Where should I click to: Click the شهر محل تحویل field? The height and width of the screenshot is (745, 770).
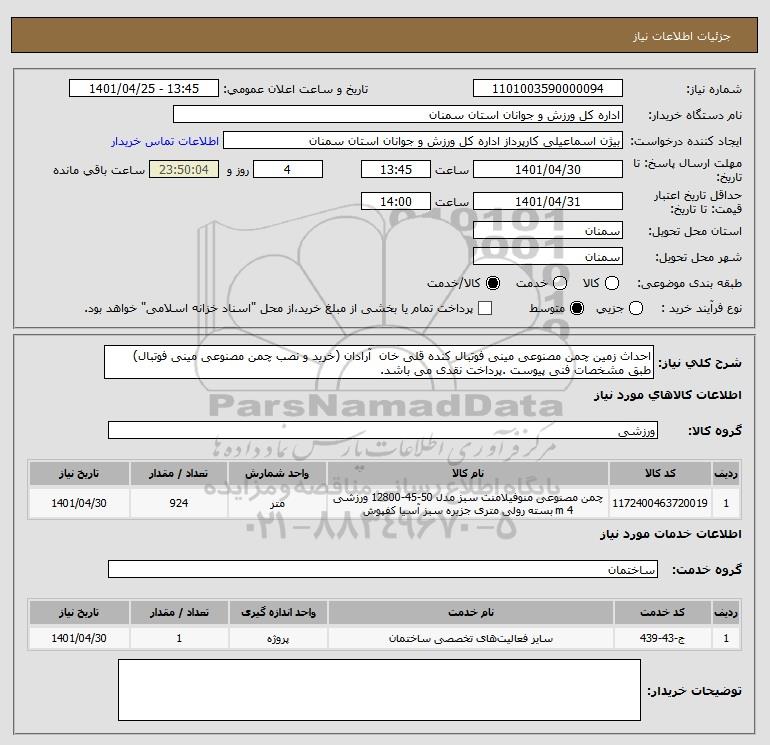[x=548, y=257]
